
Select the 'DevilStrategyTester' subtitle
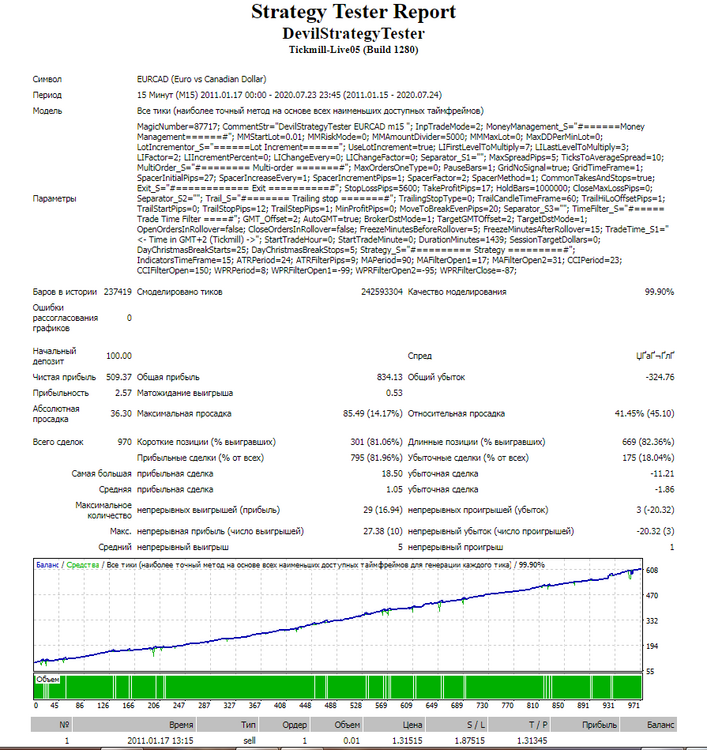[354, 33]
